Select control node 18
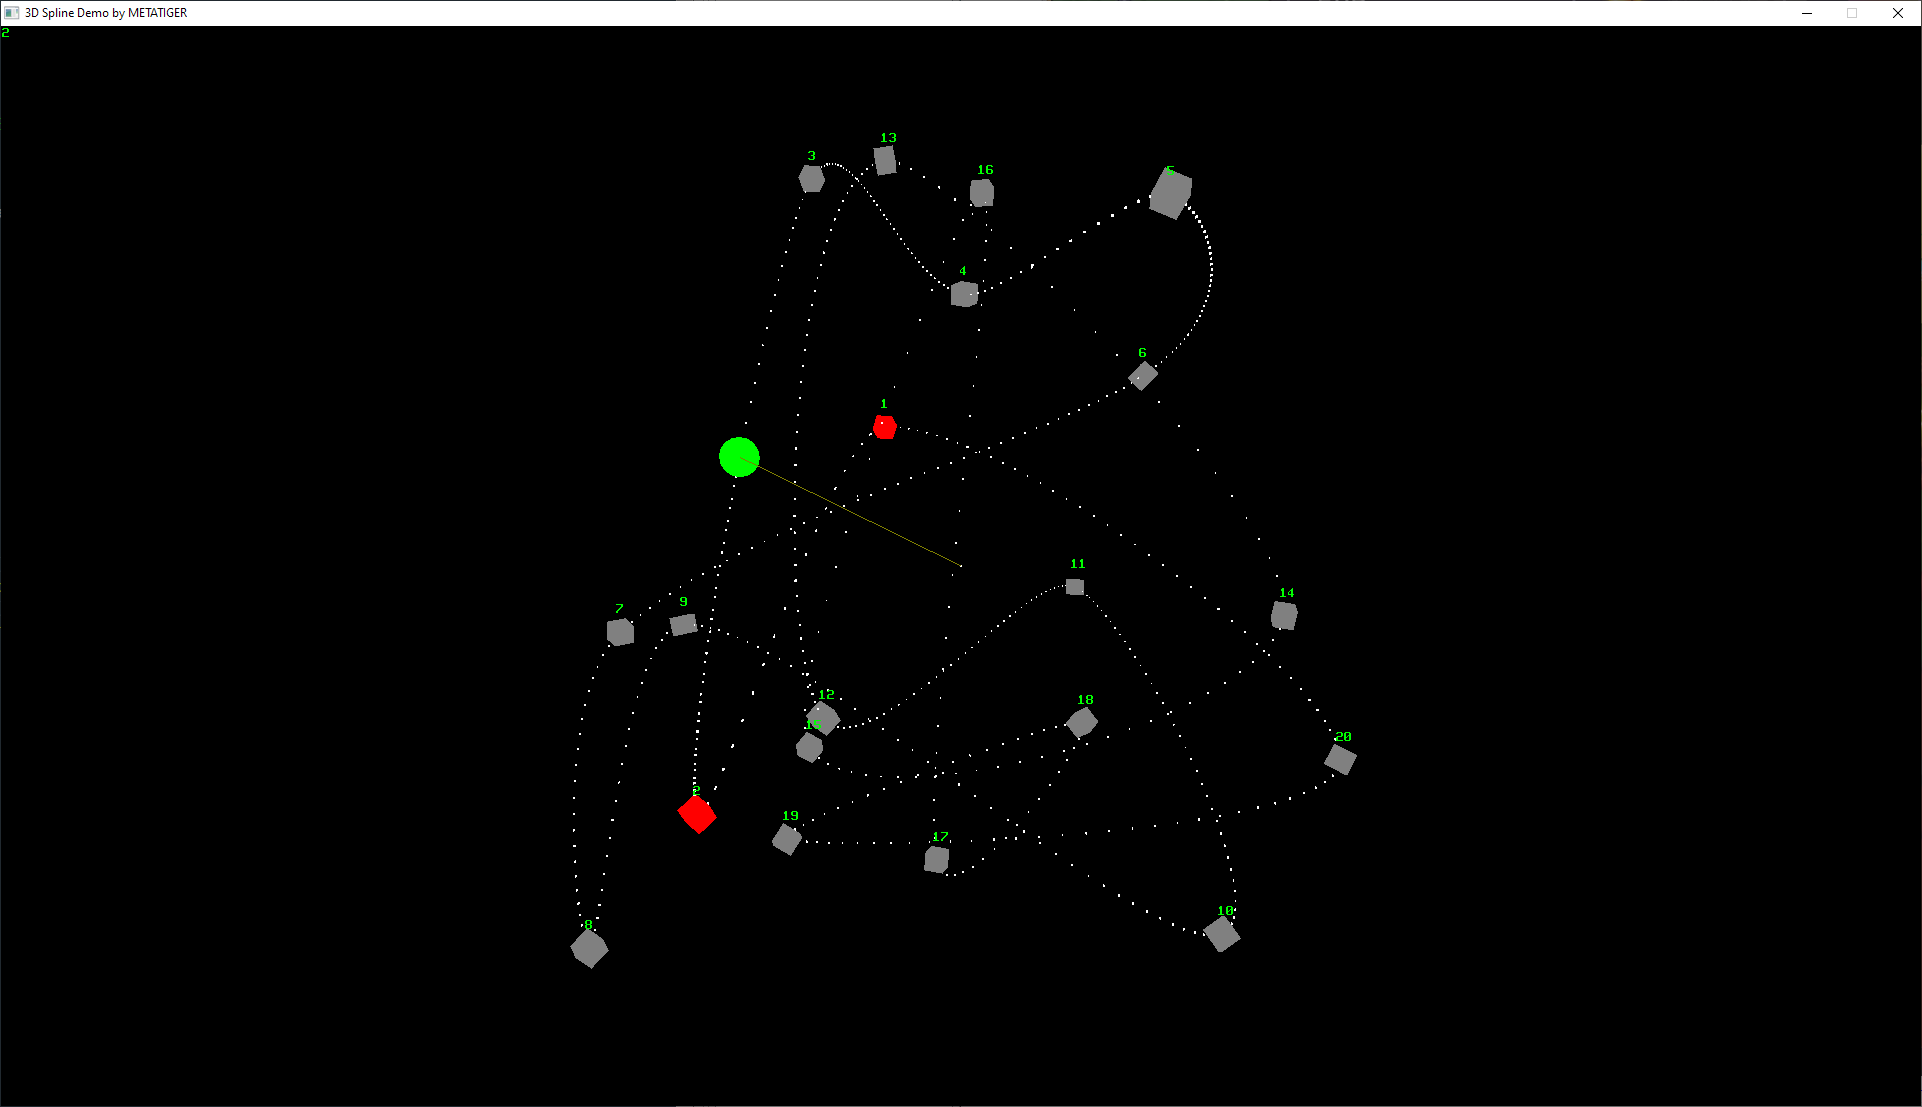Viewport: 1922px width, 1107px height. (x=1082, y=722)
